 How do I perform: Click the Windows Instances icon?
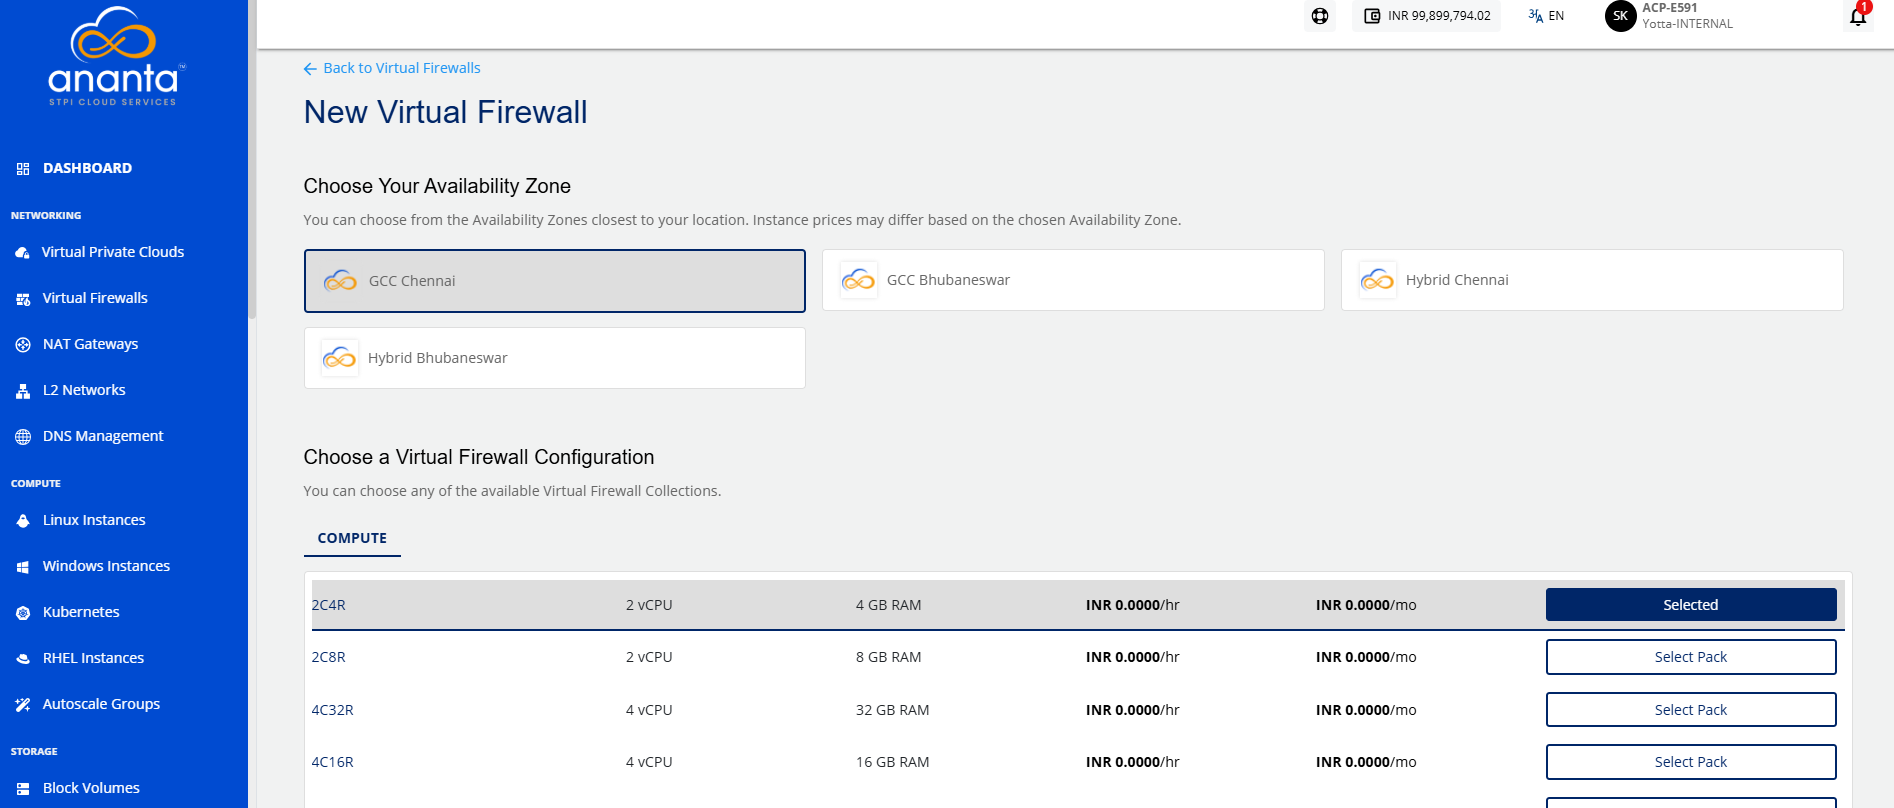click(23, 567)
